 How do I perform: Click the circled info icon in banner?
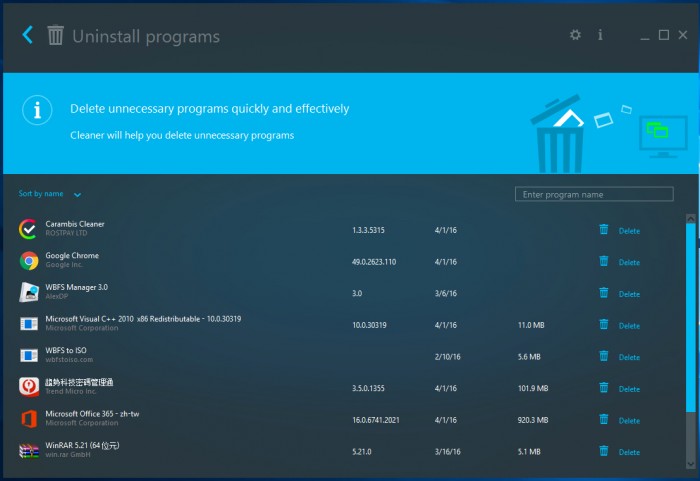coord(37,110)
